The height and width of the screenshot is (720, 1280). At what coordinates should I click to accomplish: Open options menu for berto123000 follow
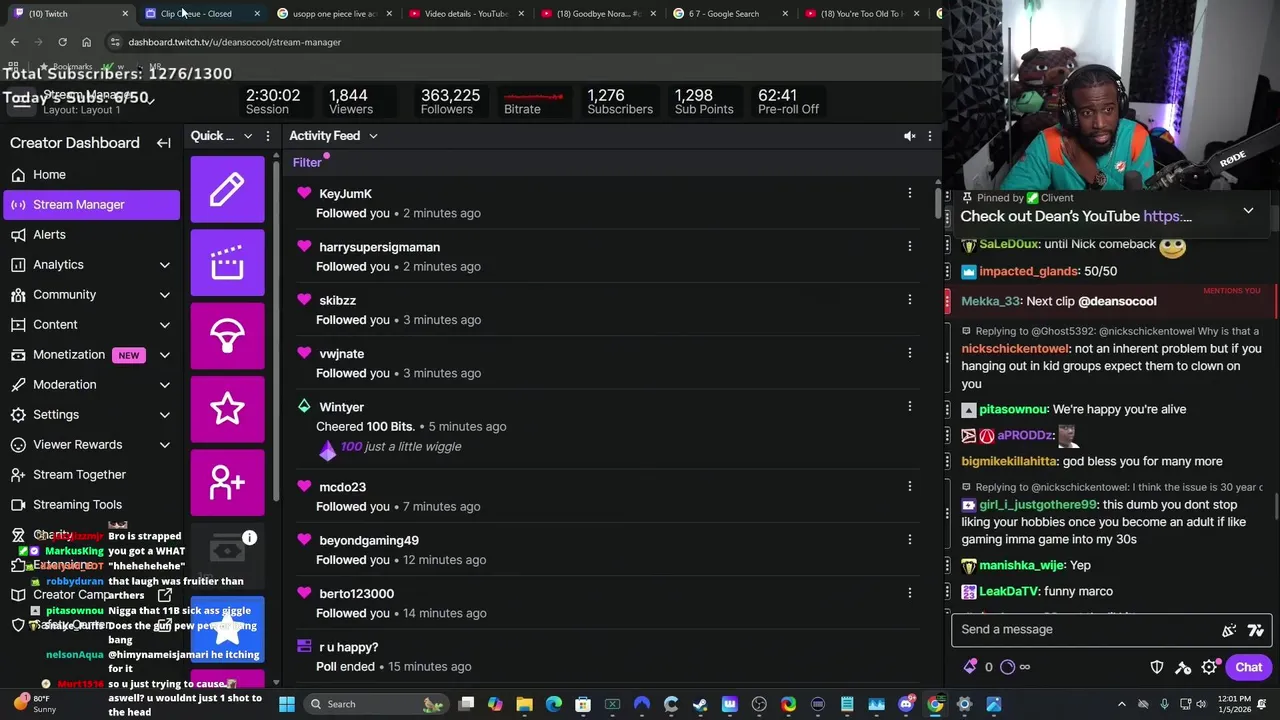click(909, 593)
